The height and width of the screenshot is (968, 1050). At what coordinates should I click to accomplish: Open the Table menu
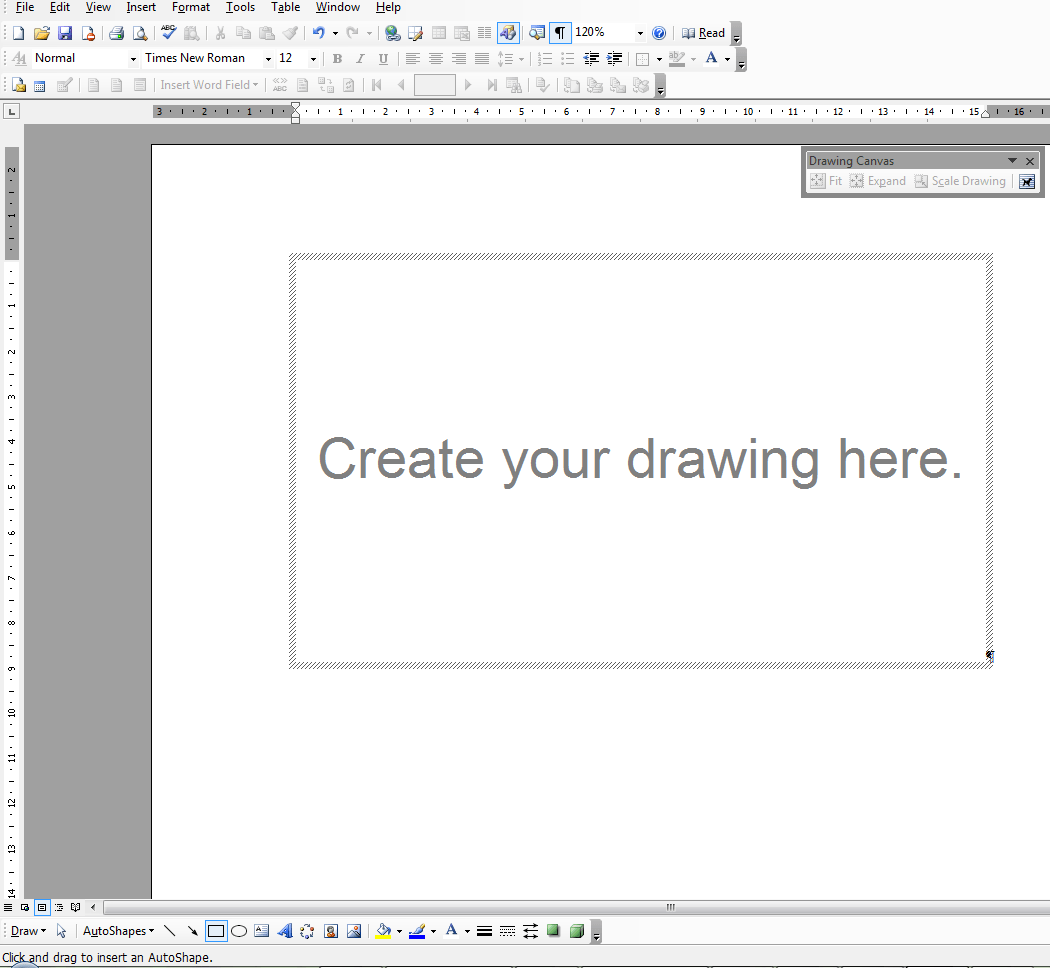285,7
